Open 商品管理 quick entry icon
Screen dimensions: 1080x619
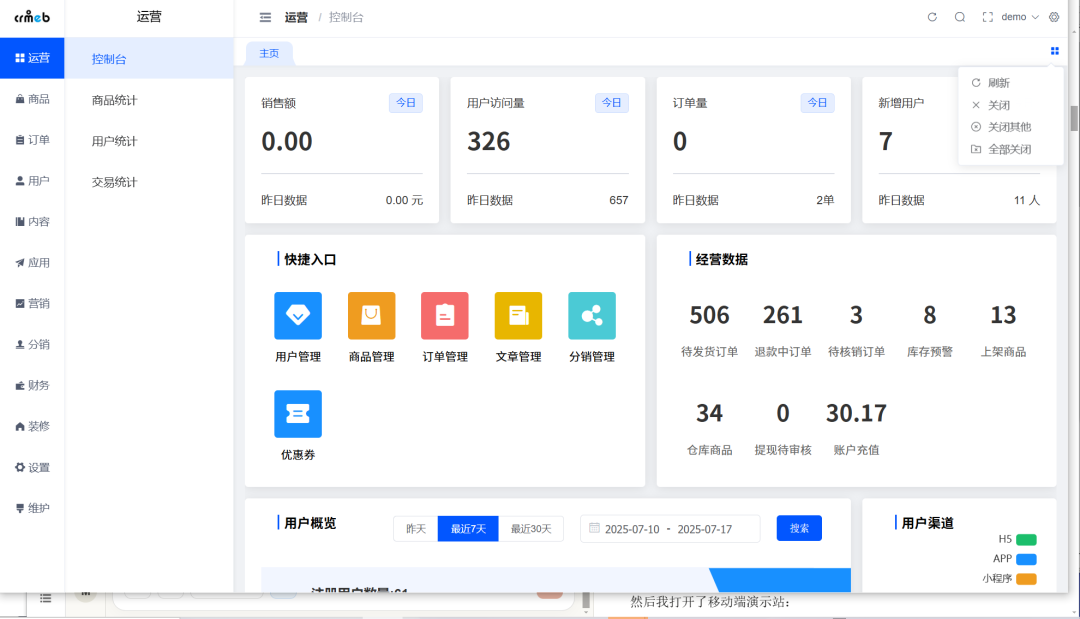[x=370, y=315]
